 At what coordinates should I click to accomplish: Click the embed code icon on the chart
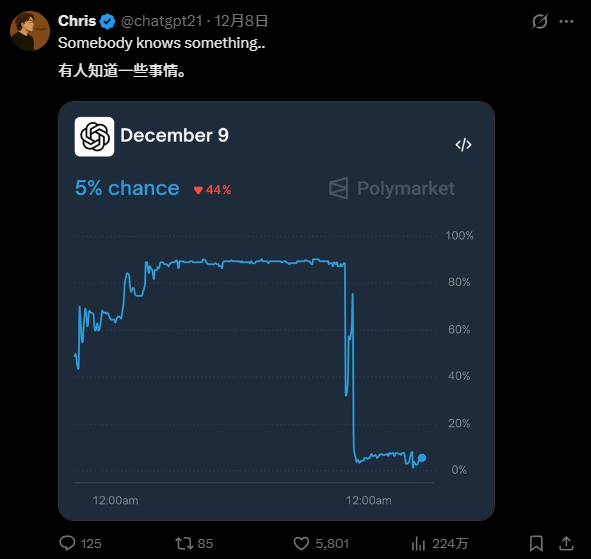(x=463, y=145)
